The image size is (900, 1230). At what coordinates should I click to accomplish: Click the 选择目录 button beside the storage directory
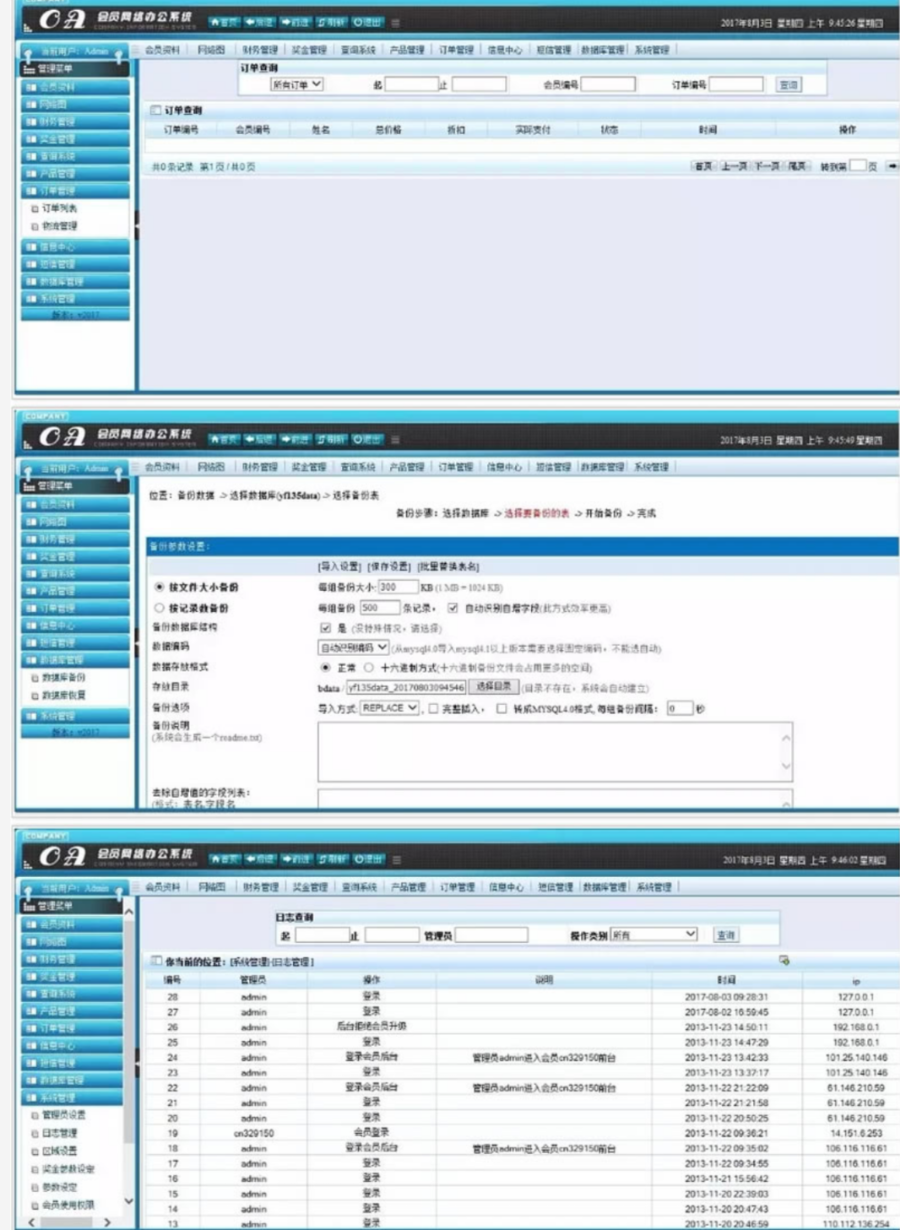click(492, 687)
